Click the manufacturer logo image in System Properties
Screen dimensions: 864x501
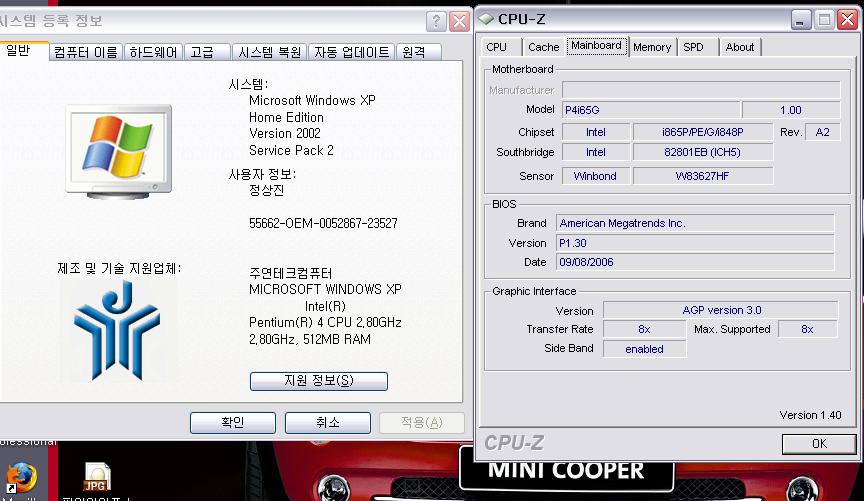pyautogui.click(x=117, y=331)
